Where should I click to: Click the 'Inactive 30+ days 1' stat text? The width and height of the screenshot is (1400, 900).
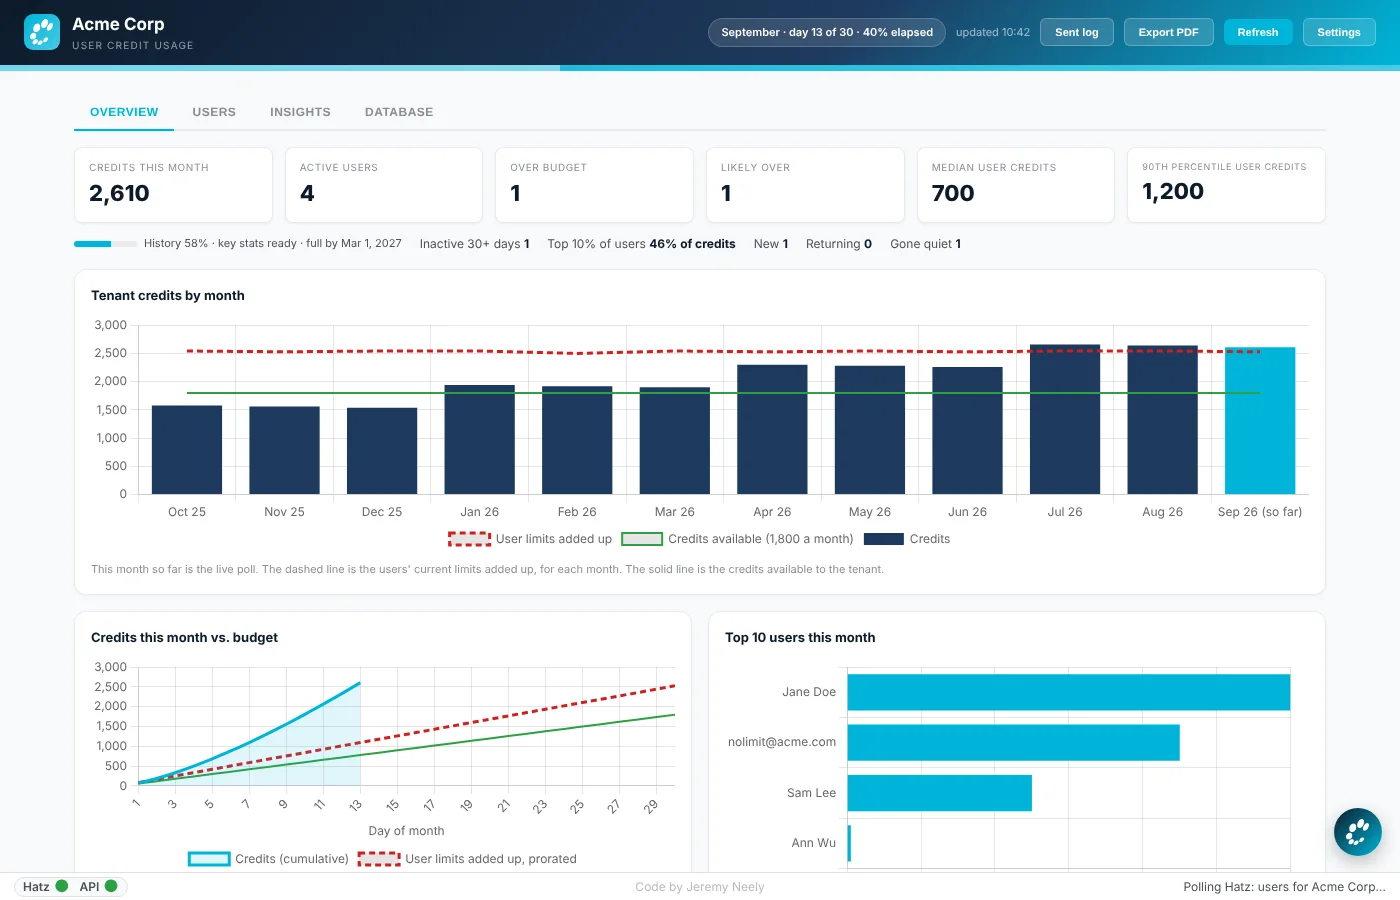point(475,244)
